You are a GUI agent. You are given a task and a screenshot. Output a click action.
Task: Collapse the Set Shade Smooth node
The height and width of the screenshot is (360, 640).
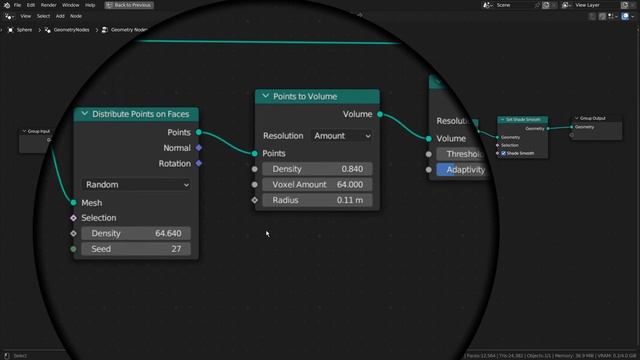pos(502,120)
